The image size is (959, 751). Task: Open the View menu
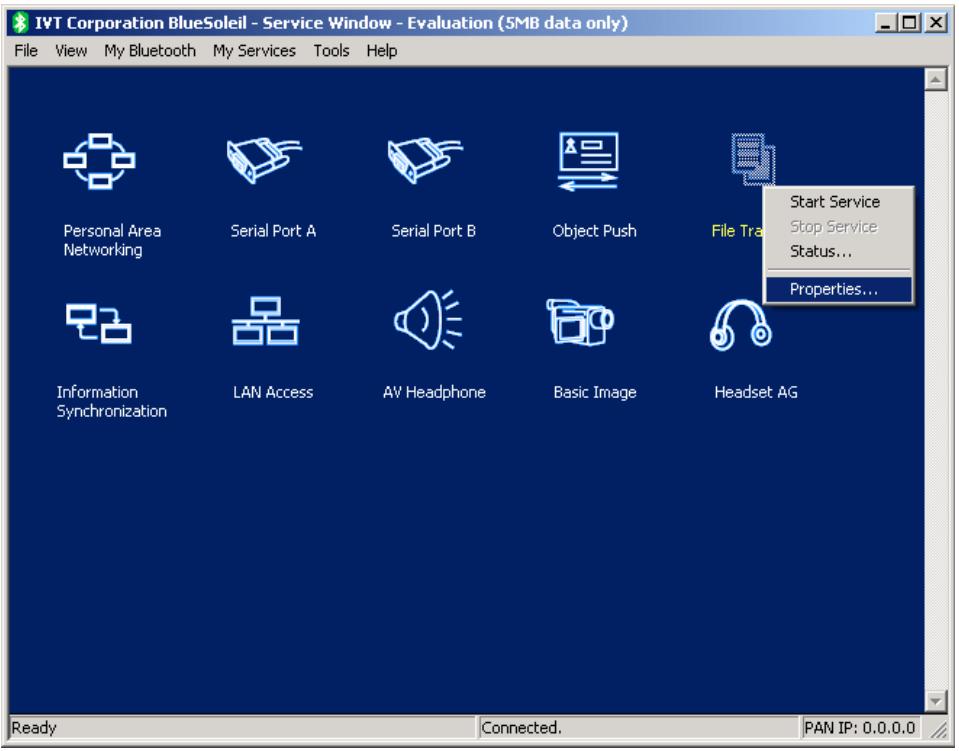pyautogui.click(x=71, y=51)
